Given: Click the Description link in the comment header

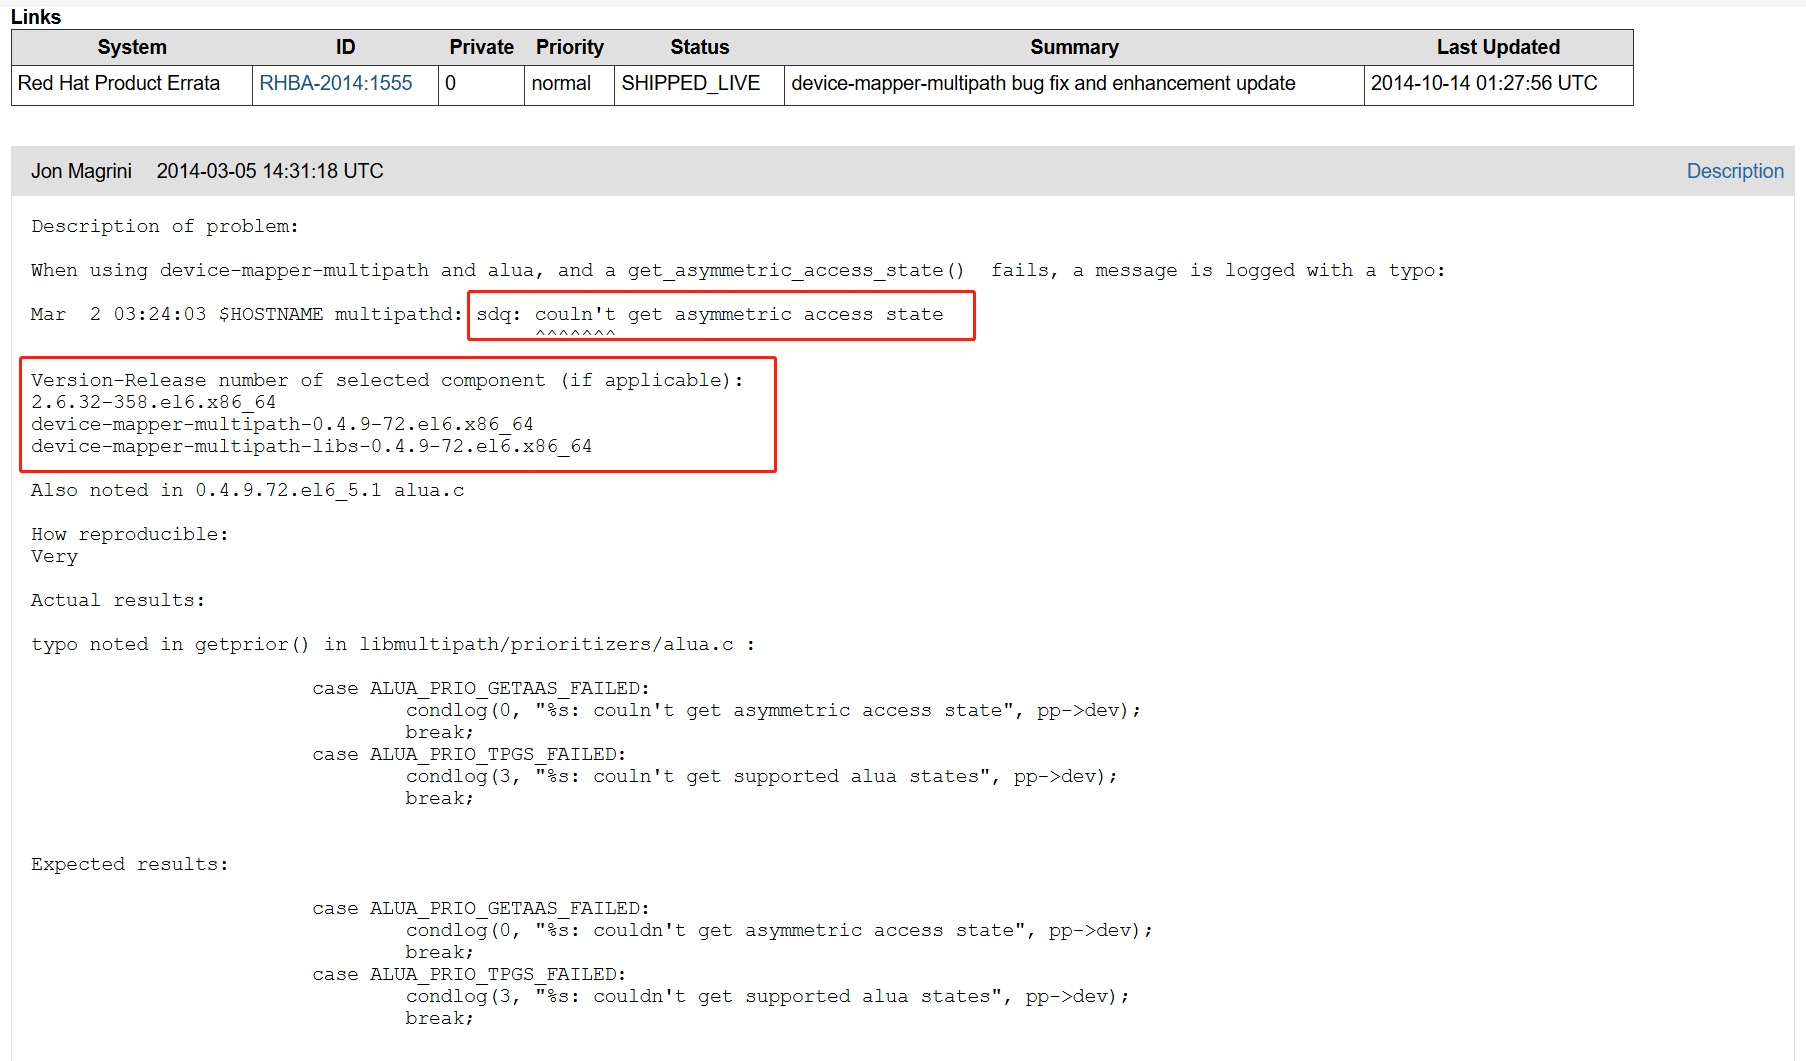Looking at the screenshot, I should coord(1735,171).
